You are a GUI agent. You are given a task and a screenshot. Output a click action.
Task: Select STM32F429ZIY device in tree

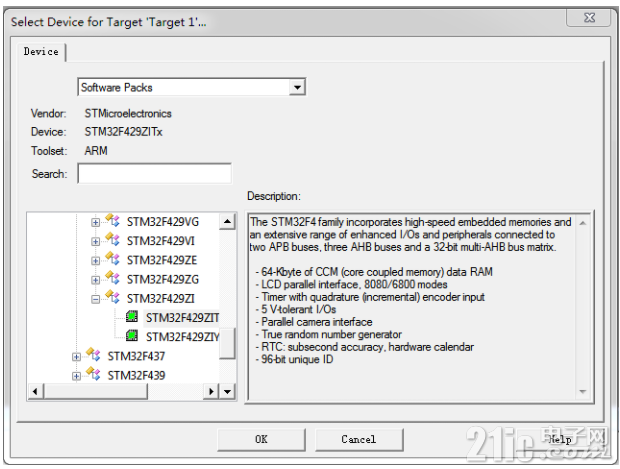coord(182,337)
